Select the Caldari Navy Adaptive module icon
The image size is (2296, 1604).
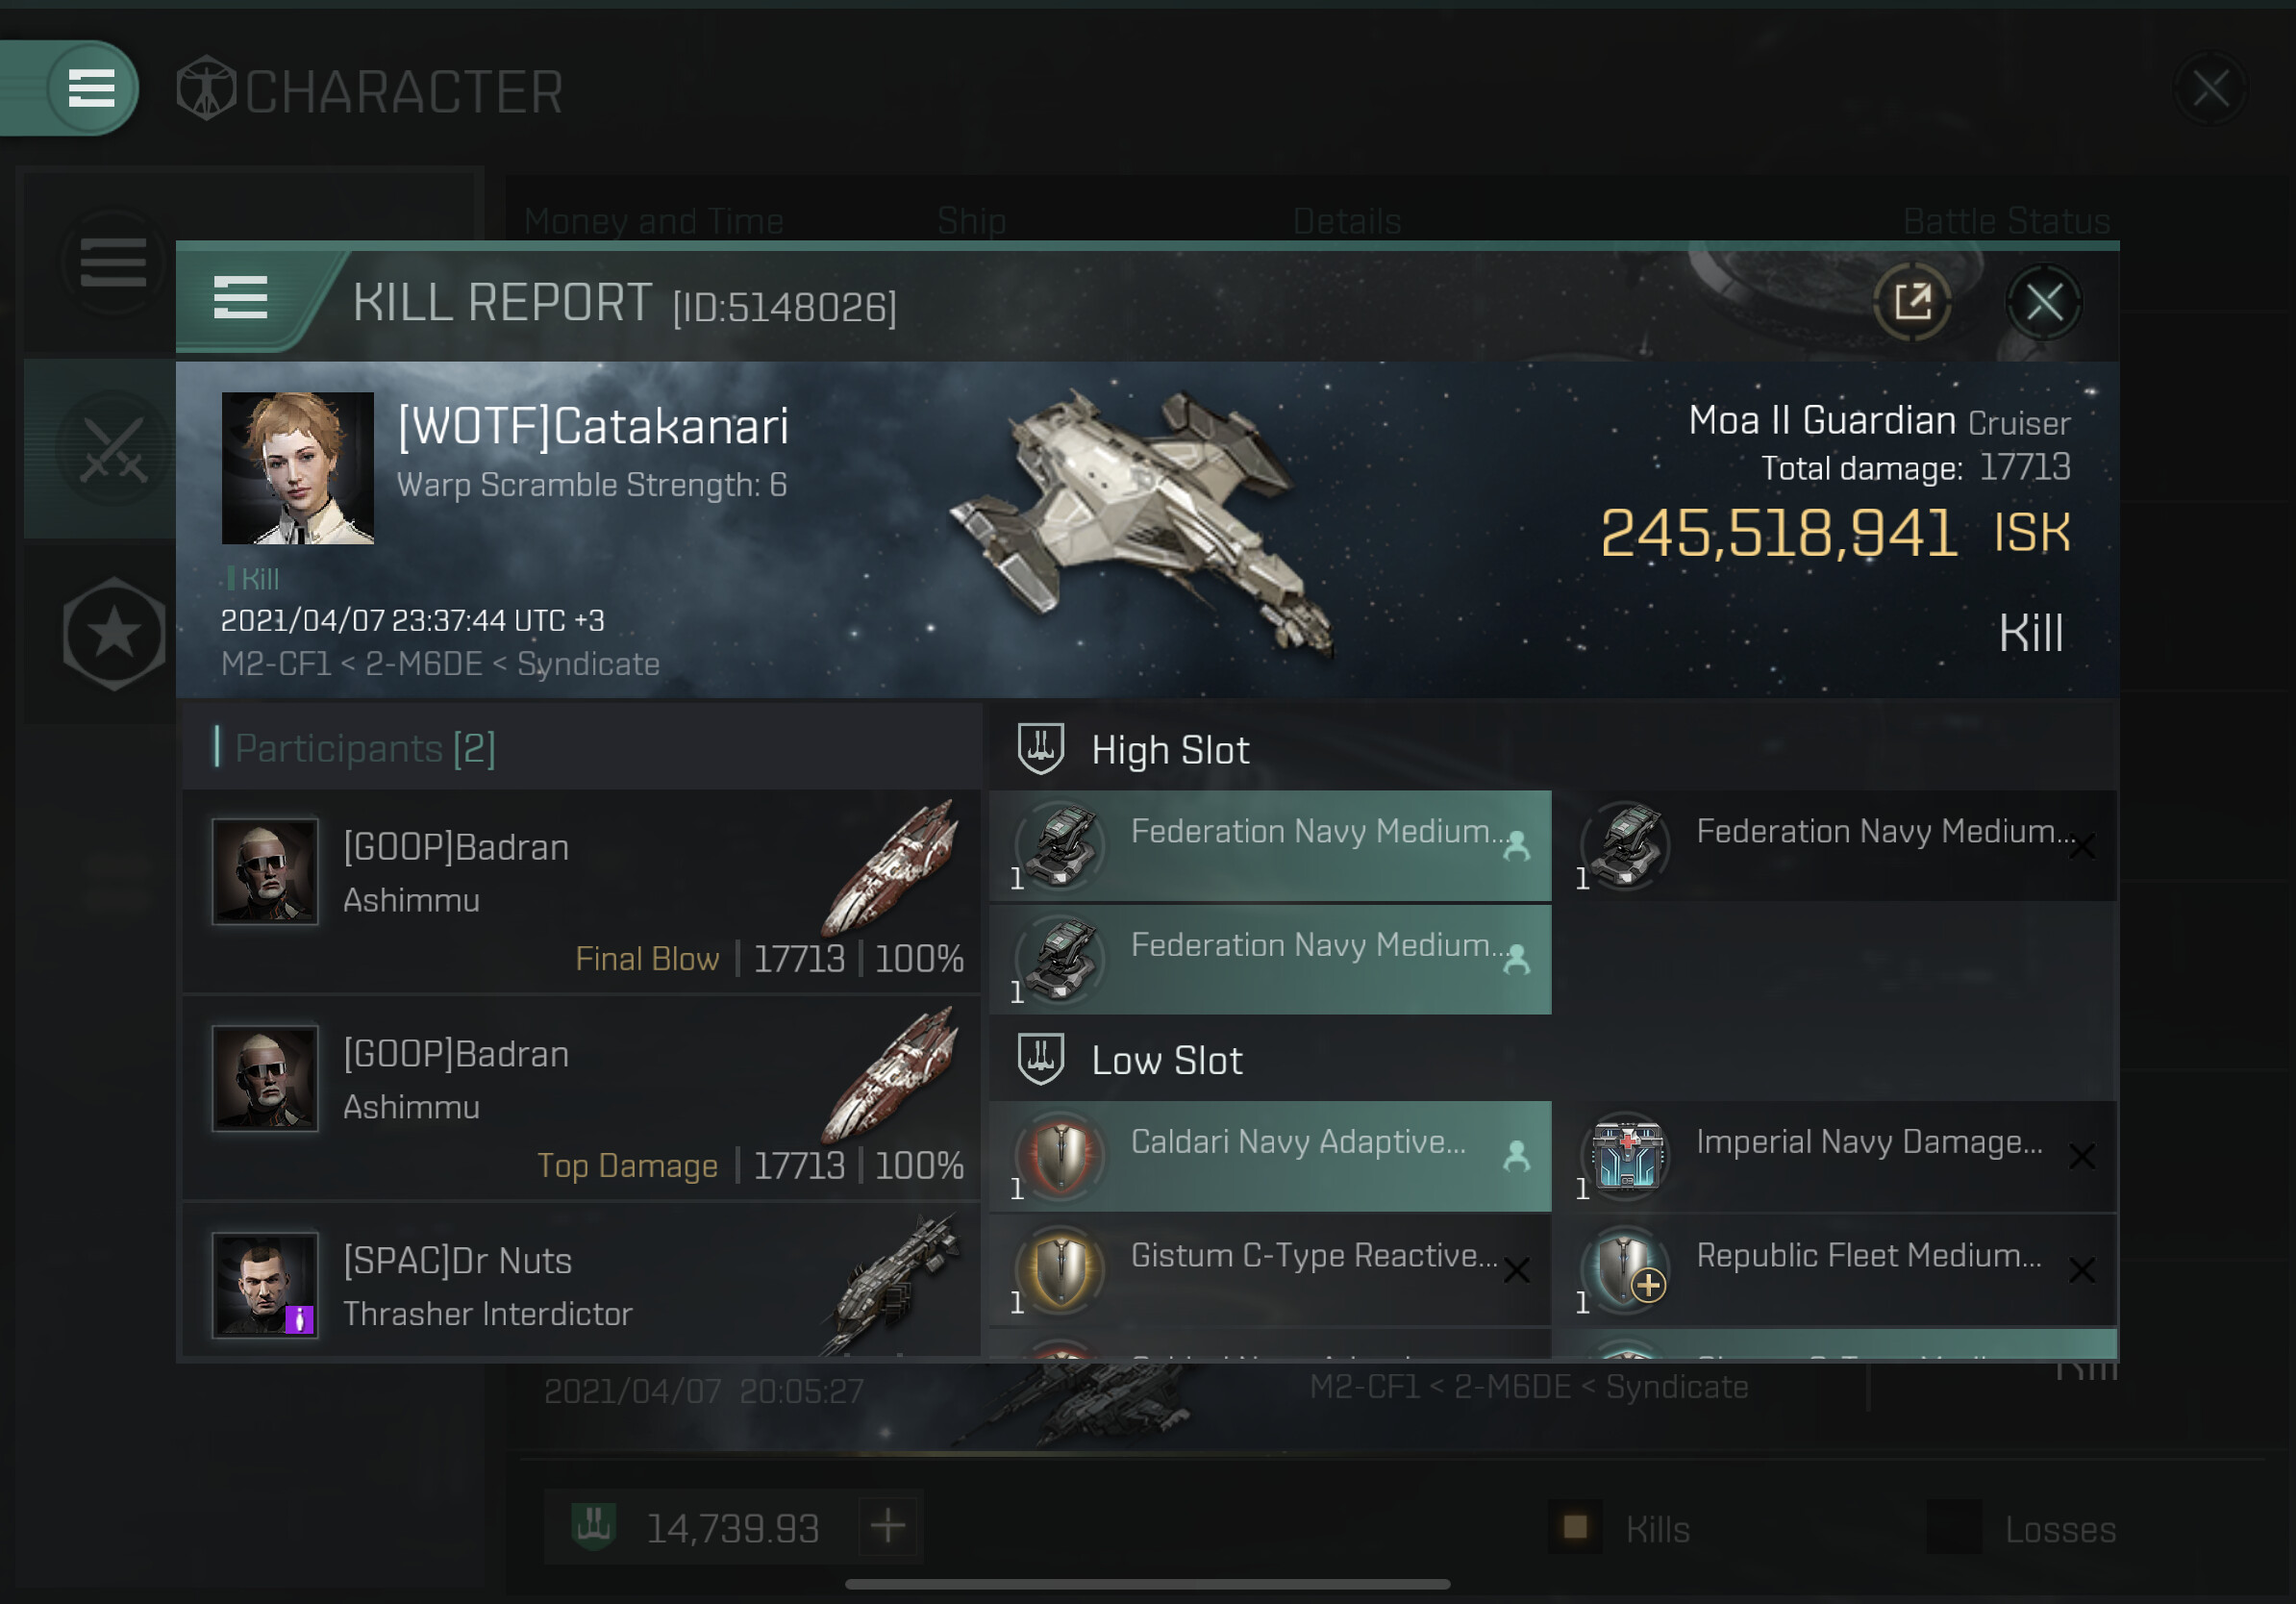click(x=1061, y=1155)
